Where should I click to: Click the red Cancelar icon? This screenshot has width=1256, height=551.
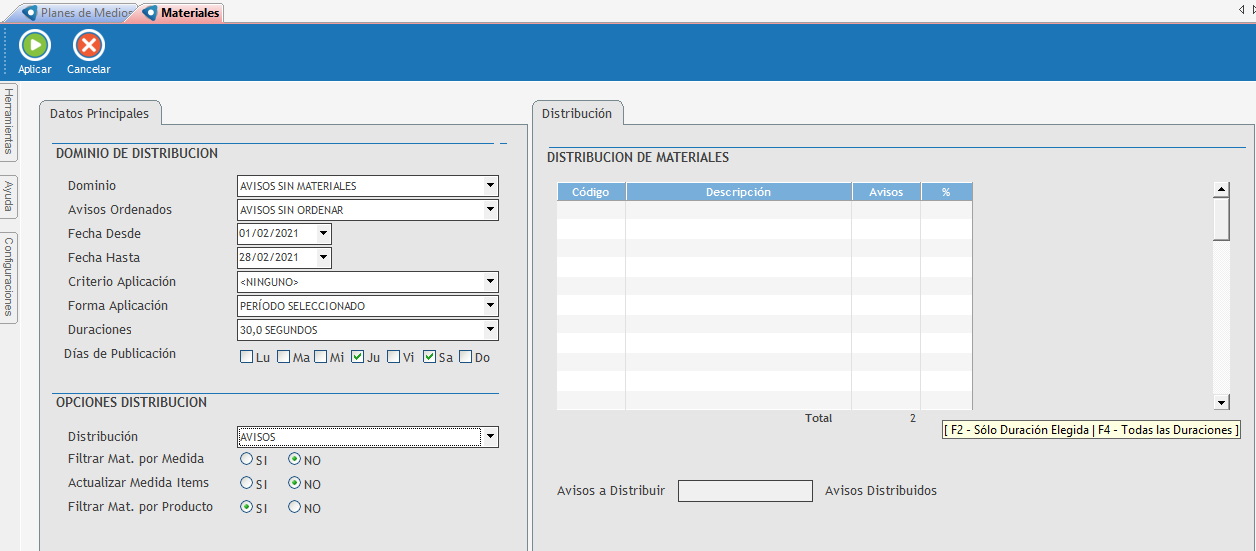click(89, 46)
